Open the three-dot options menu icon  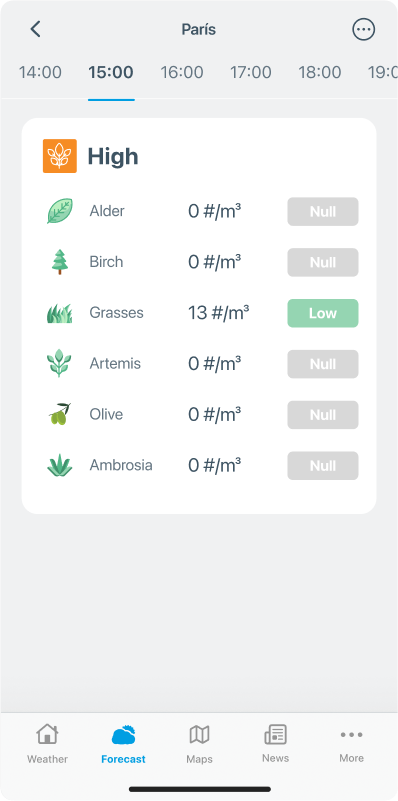364,30
